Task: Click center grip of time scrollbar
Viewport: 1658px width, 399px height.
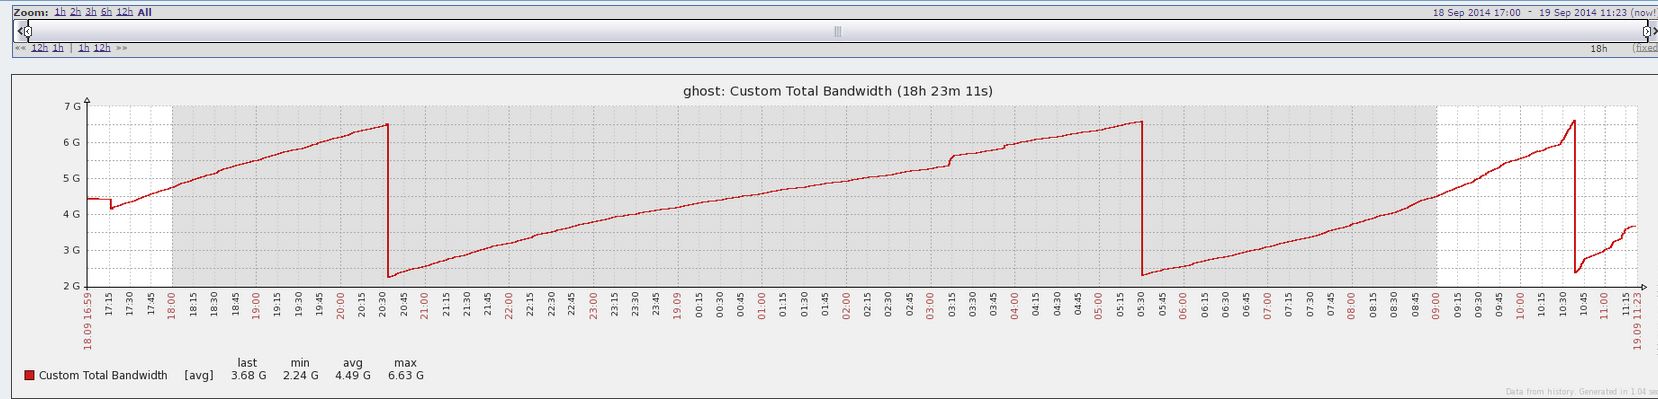Action: pos(838,31)
